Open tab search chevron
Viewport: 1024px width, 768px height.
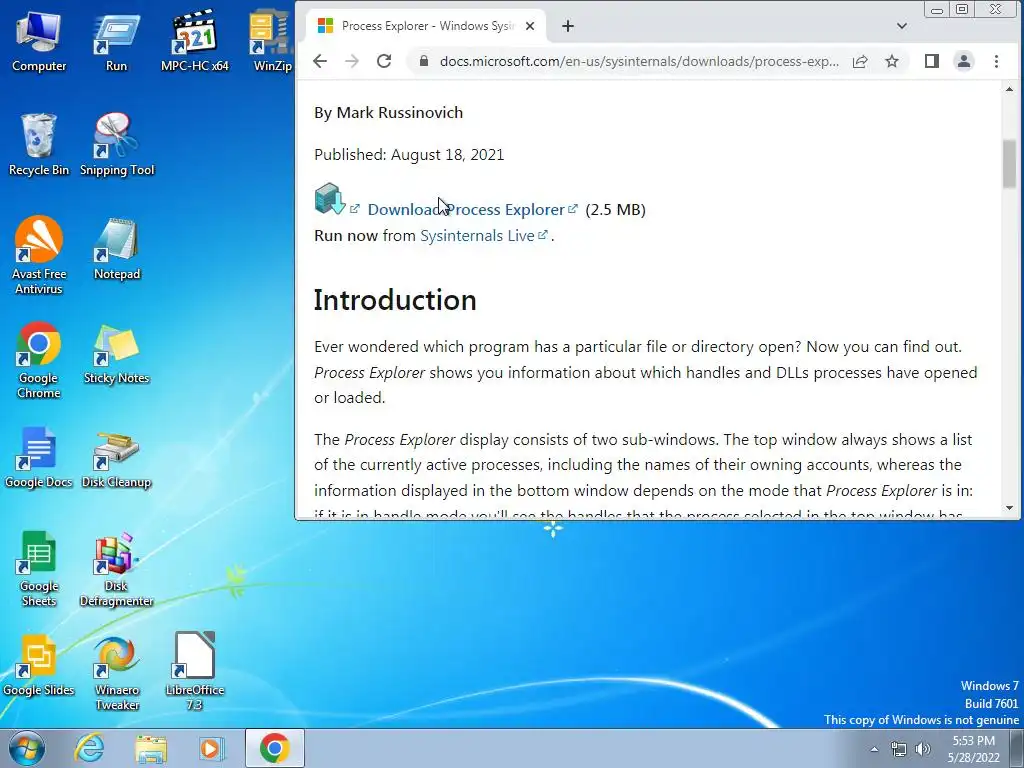(902, 26)
